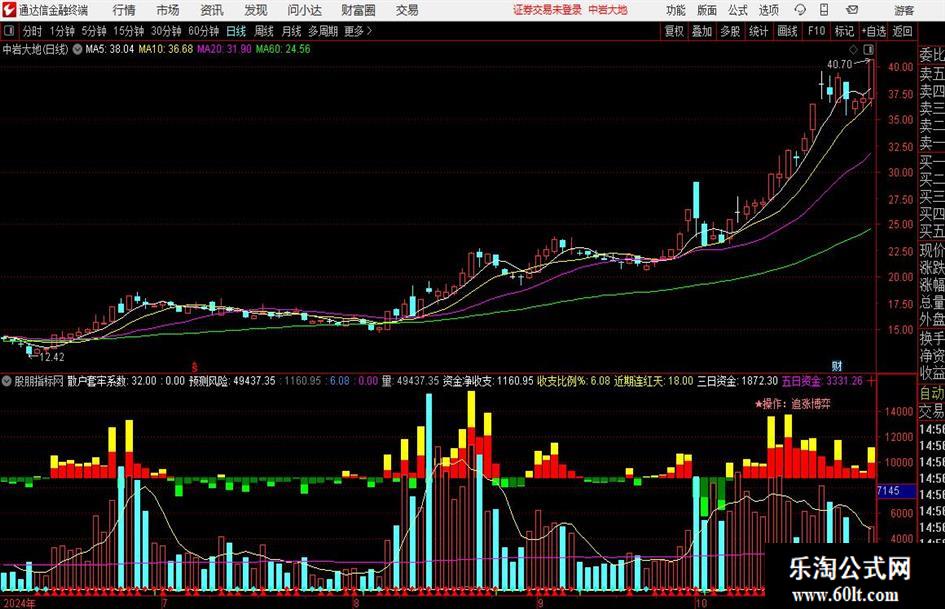Expand main chart indicator dropdown beside 中岩大地
The height and width of the screenshot is (609, 945).
pyautogui.click(x=77, y=49)
